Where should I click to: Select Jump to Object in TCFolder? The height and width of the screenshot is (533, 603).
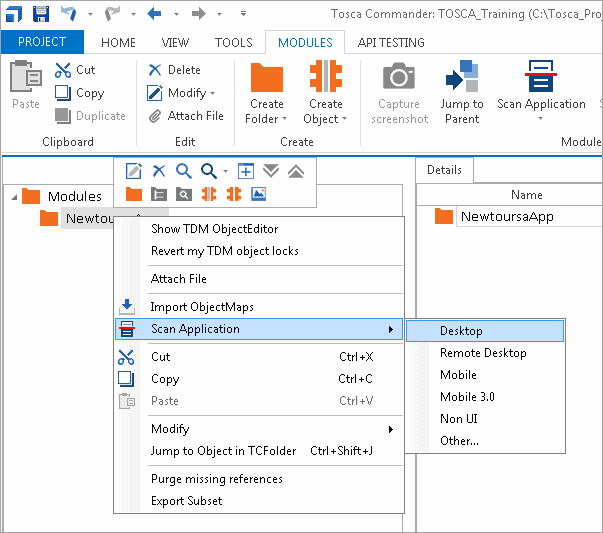click(259, 451)
